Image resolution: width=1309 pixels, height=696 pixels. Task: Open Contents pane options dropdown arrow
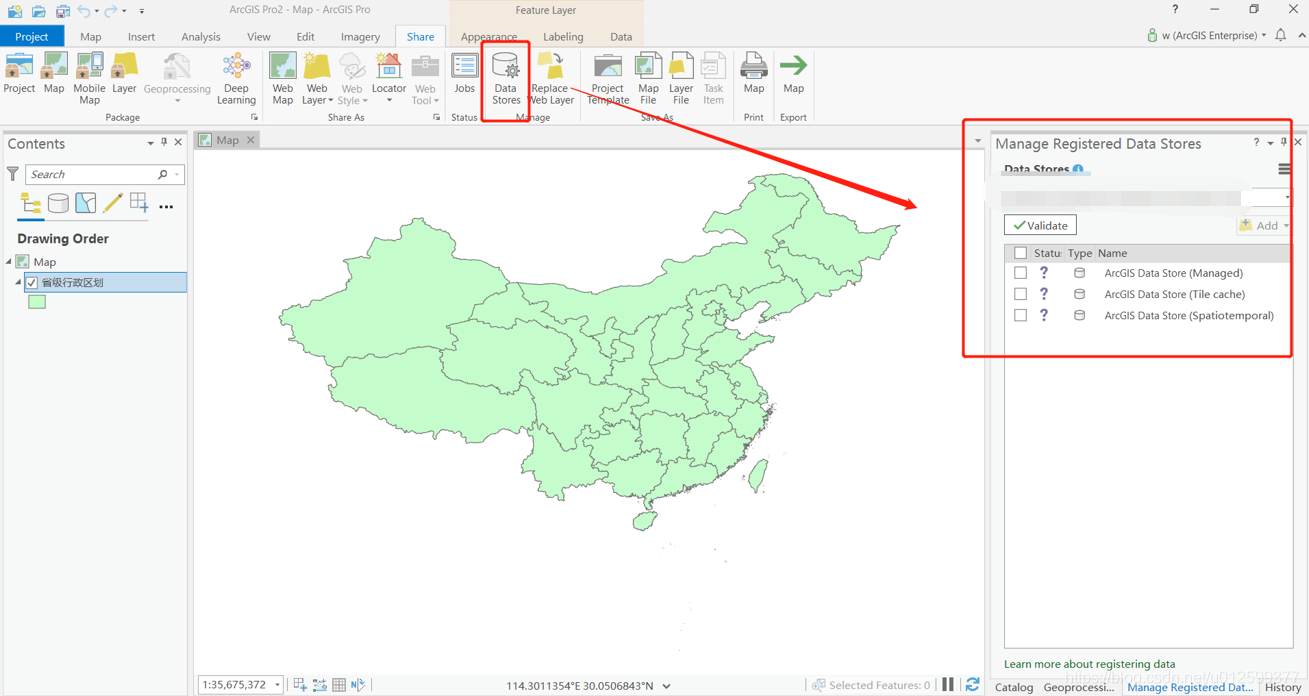(151, 143)
